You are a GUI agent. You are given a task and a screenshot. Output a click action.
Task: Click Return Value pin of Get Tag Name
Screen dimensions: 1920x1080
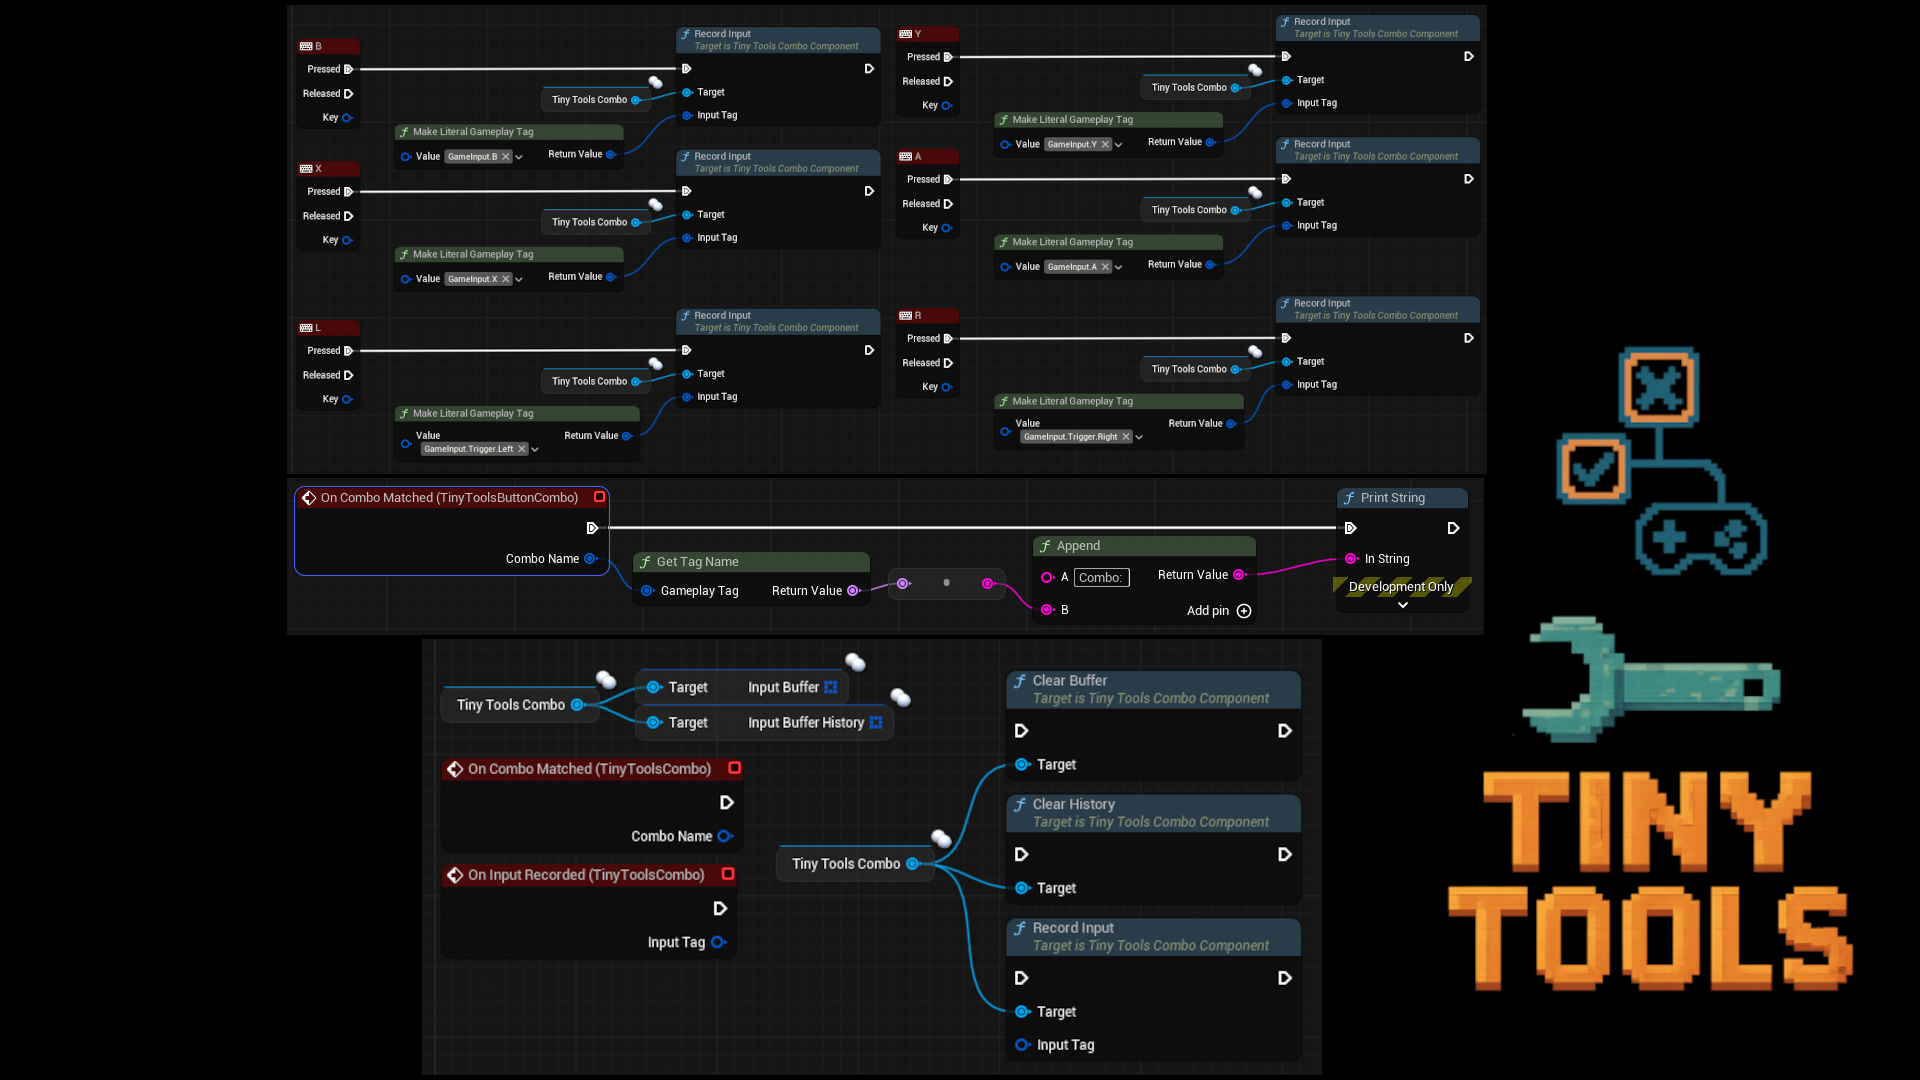click(853, 591)
